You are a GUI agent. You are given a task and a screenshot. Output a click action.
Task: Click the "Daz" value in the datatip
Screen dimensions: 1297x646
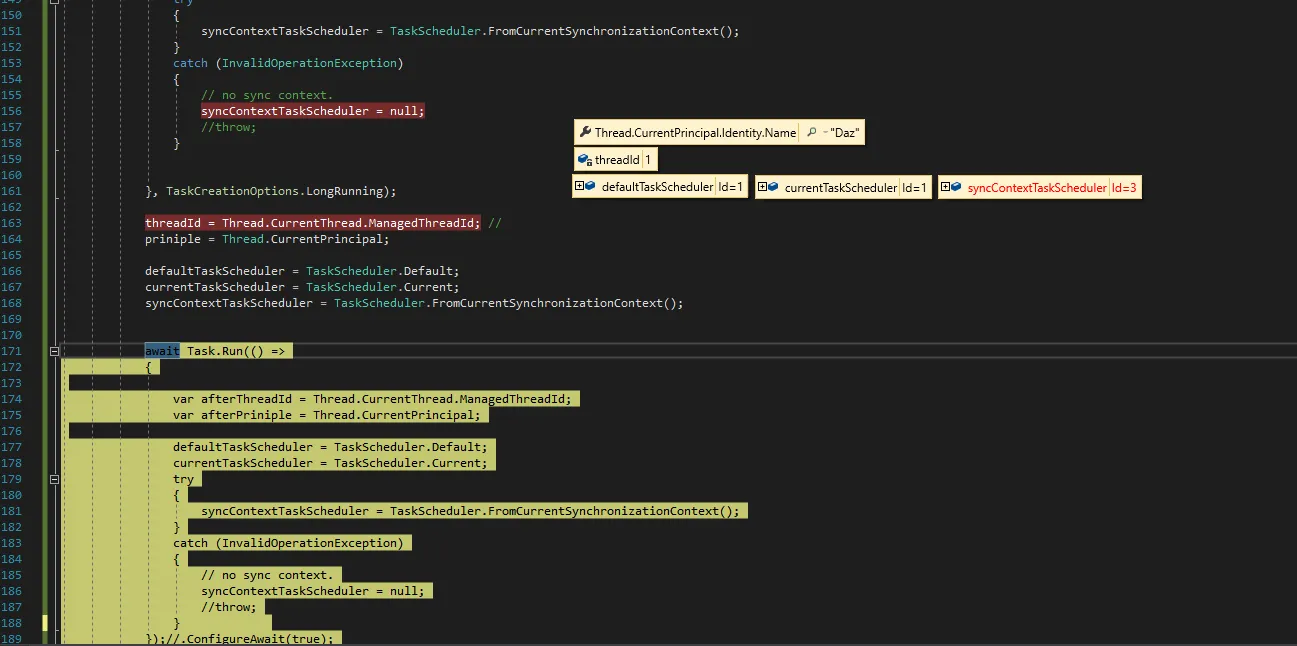tap(846, 133)
